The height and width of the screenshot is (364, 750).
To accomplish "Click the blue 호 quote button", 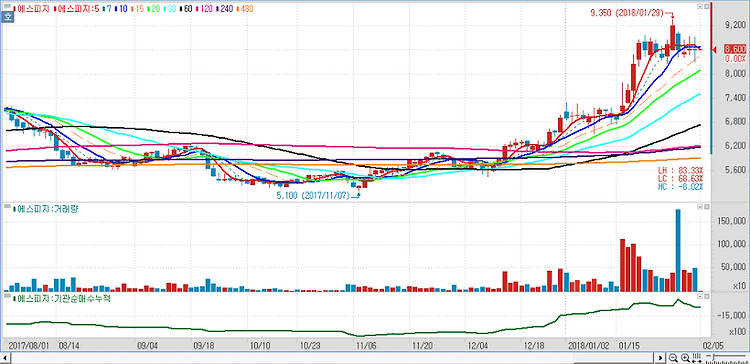I will pyautogui.click(x=7, y=17).
